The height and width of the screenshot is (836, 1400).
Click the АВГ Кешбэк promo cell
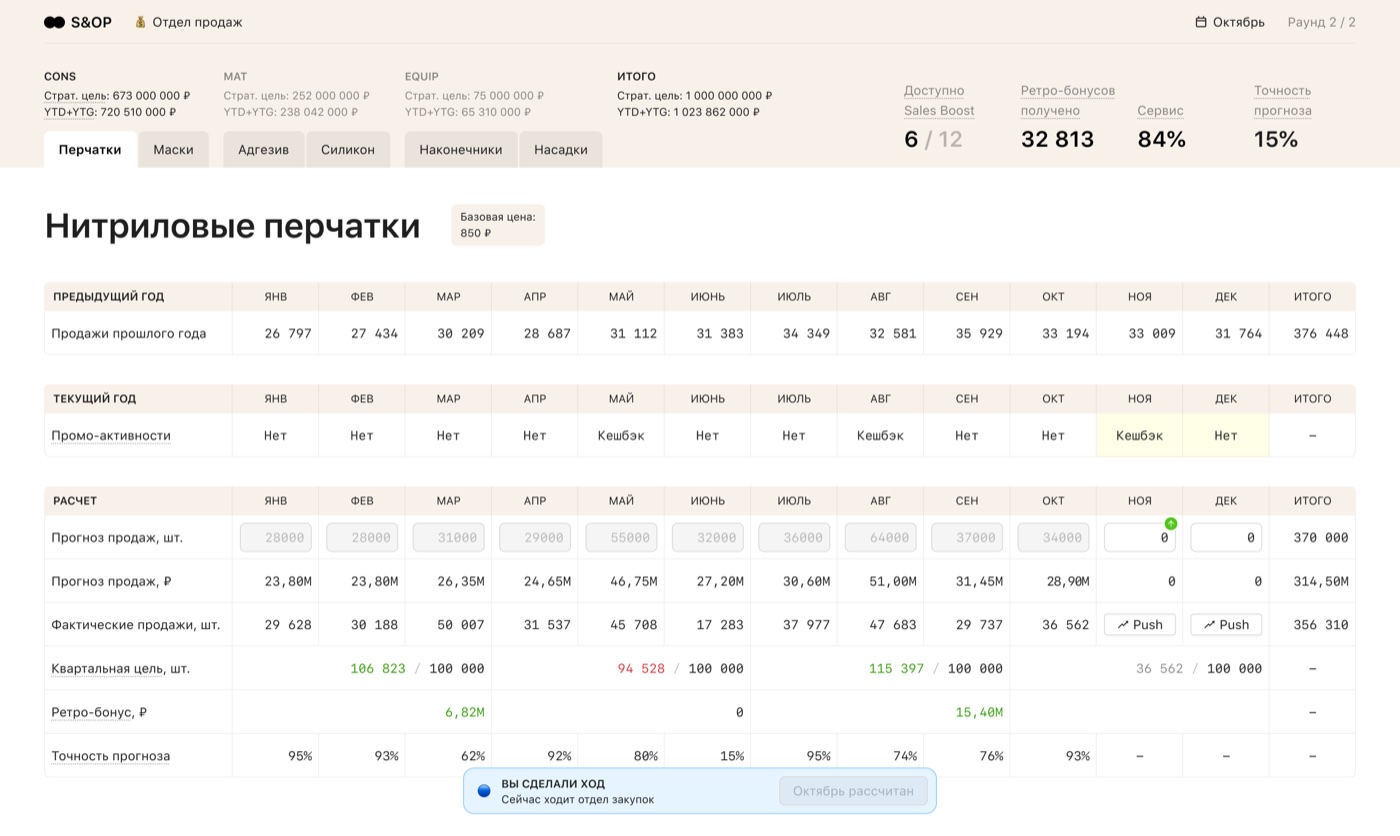[880, 436]
